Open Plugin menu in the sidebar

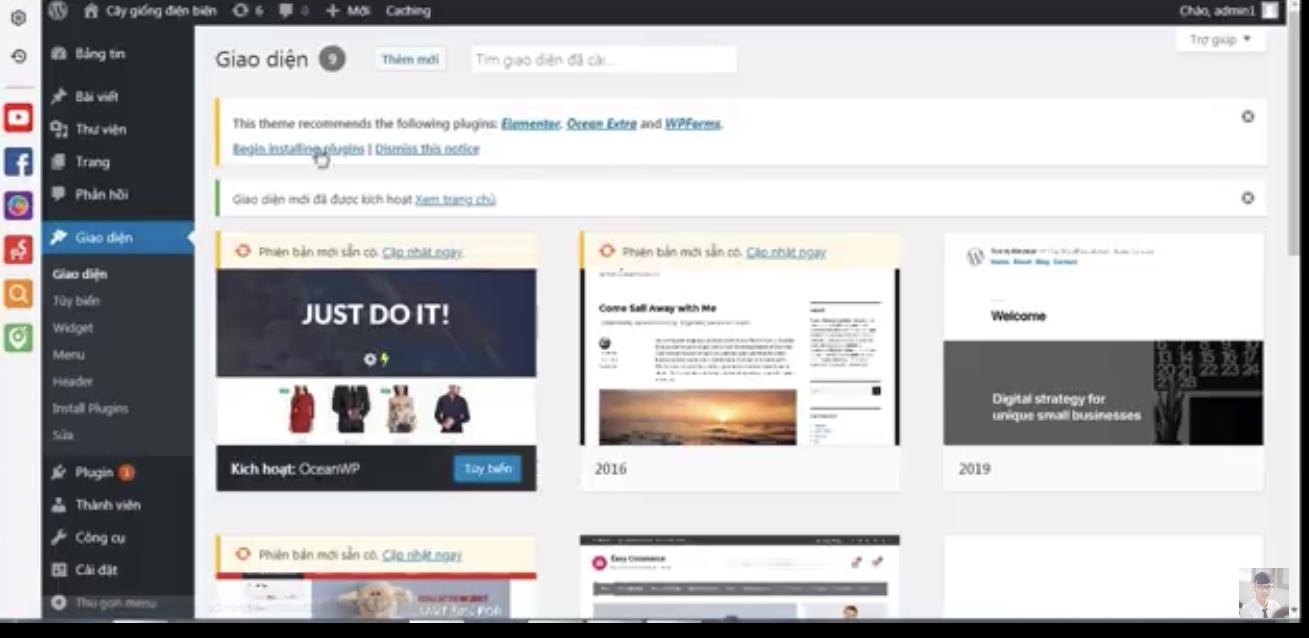coord(94,472)
